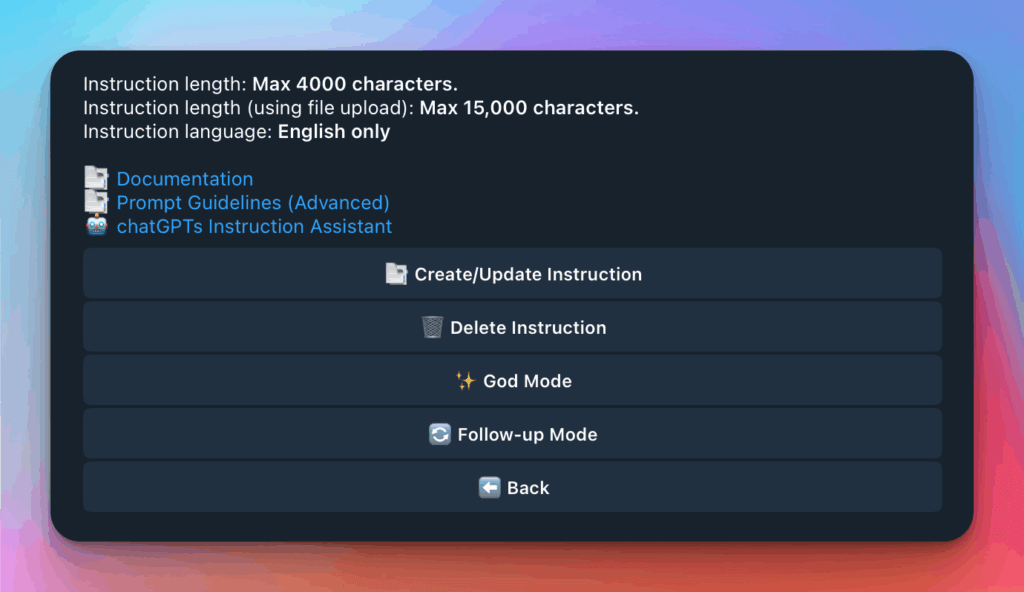Click the circular arrows Follow-up icon
Viewport: 1024px width, 592px height.
click(440, 435)
